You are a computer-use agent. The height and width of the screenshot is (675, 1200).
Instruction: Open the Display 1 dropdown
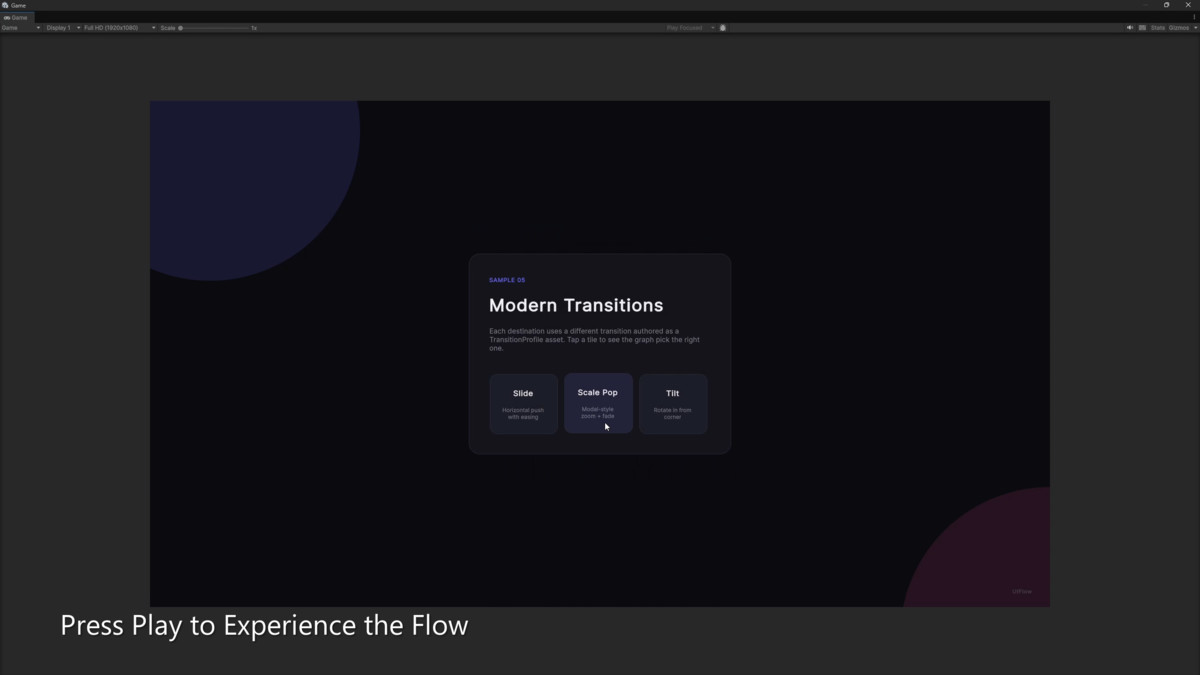coord(63,28)
